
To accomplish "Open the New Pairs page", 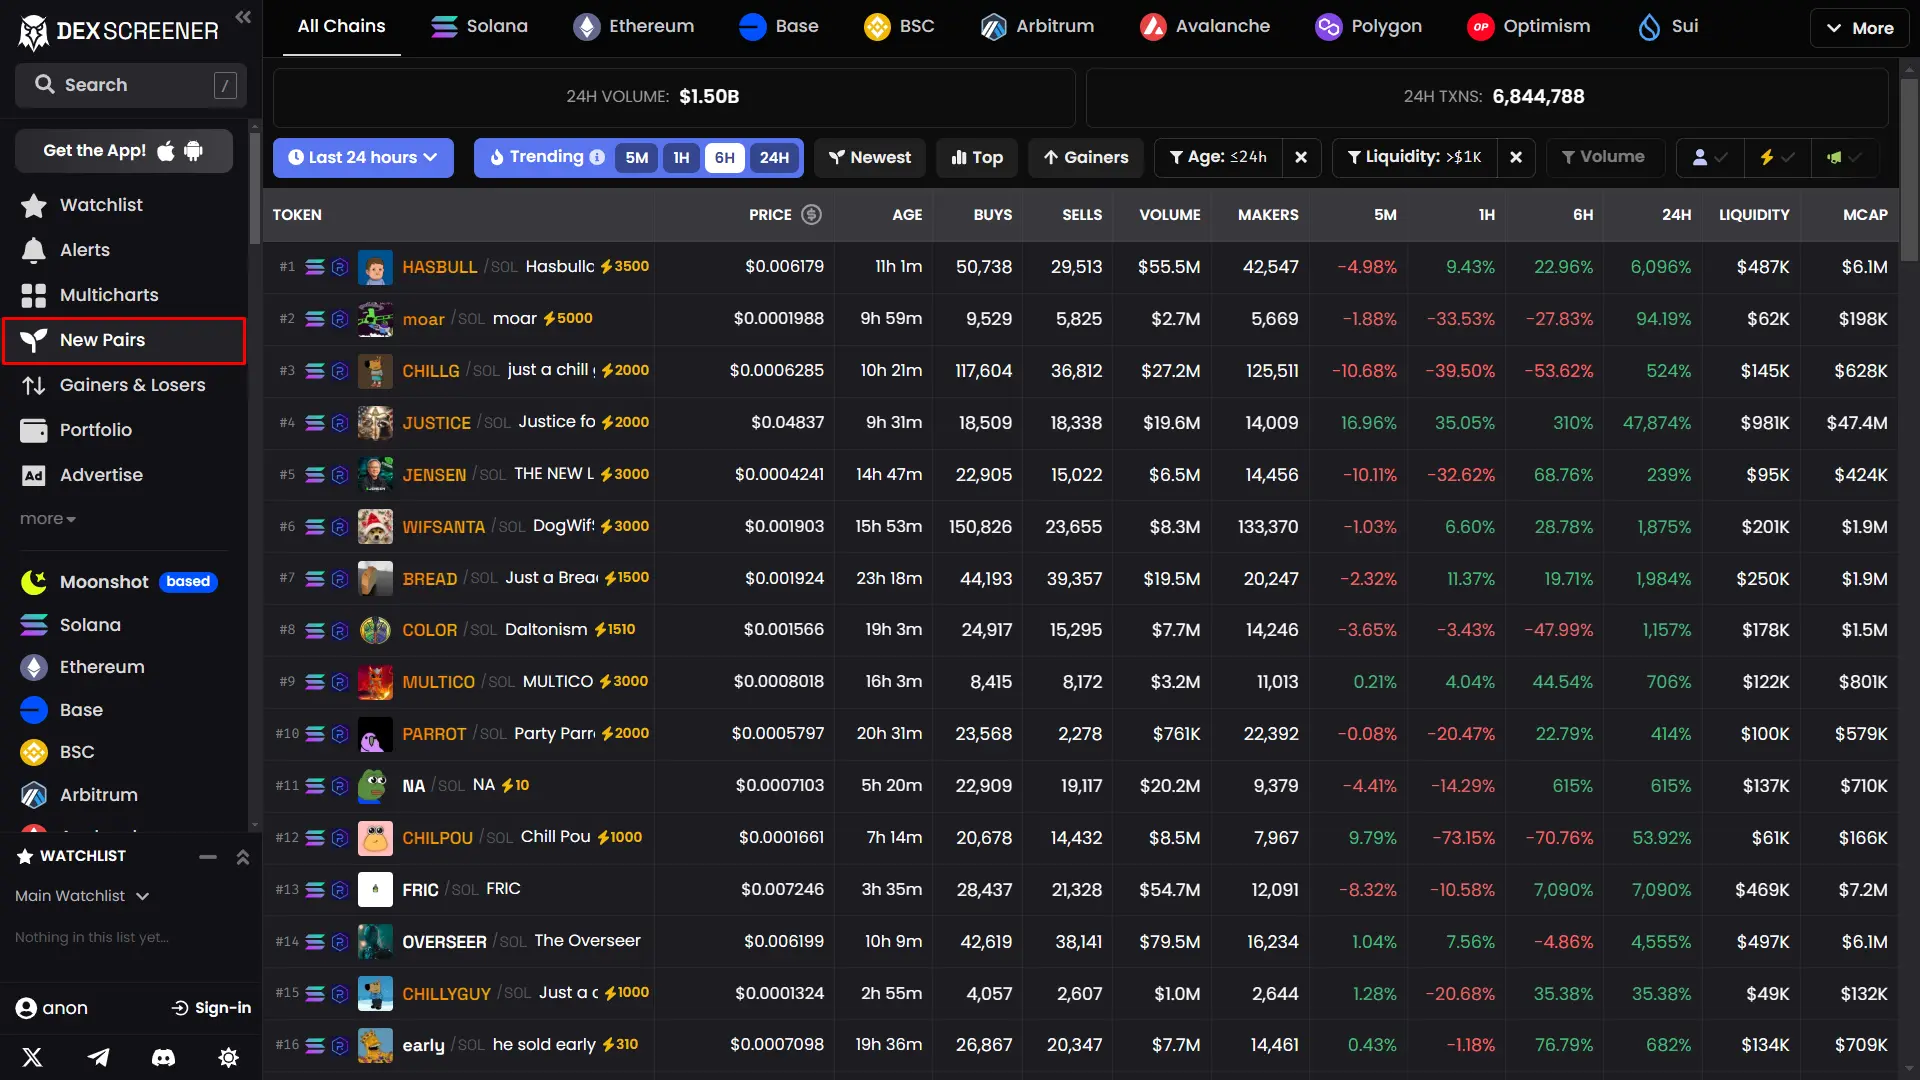I will (x=124, y=340).
